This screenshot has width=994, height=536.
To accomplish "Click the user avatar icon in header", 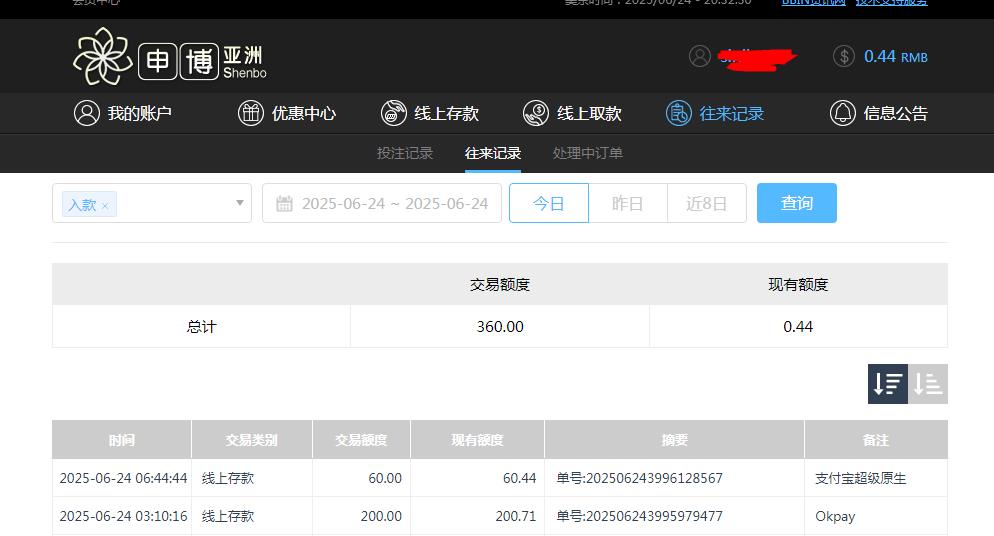I will [x=700, y=56].
